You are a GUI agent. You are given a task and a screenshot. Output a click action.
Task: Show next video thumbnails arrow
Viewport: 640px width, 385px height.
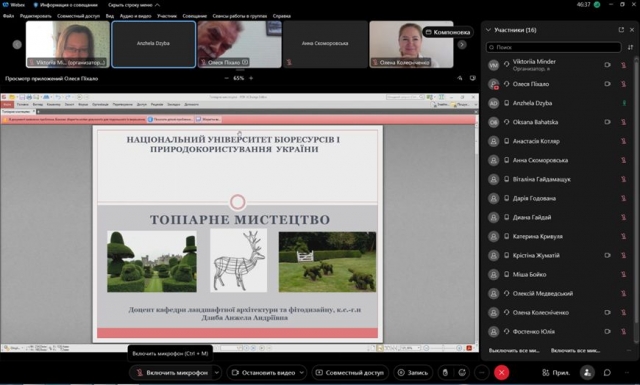462,45
